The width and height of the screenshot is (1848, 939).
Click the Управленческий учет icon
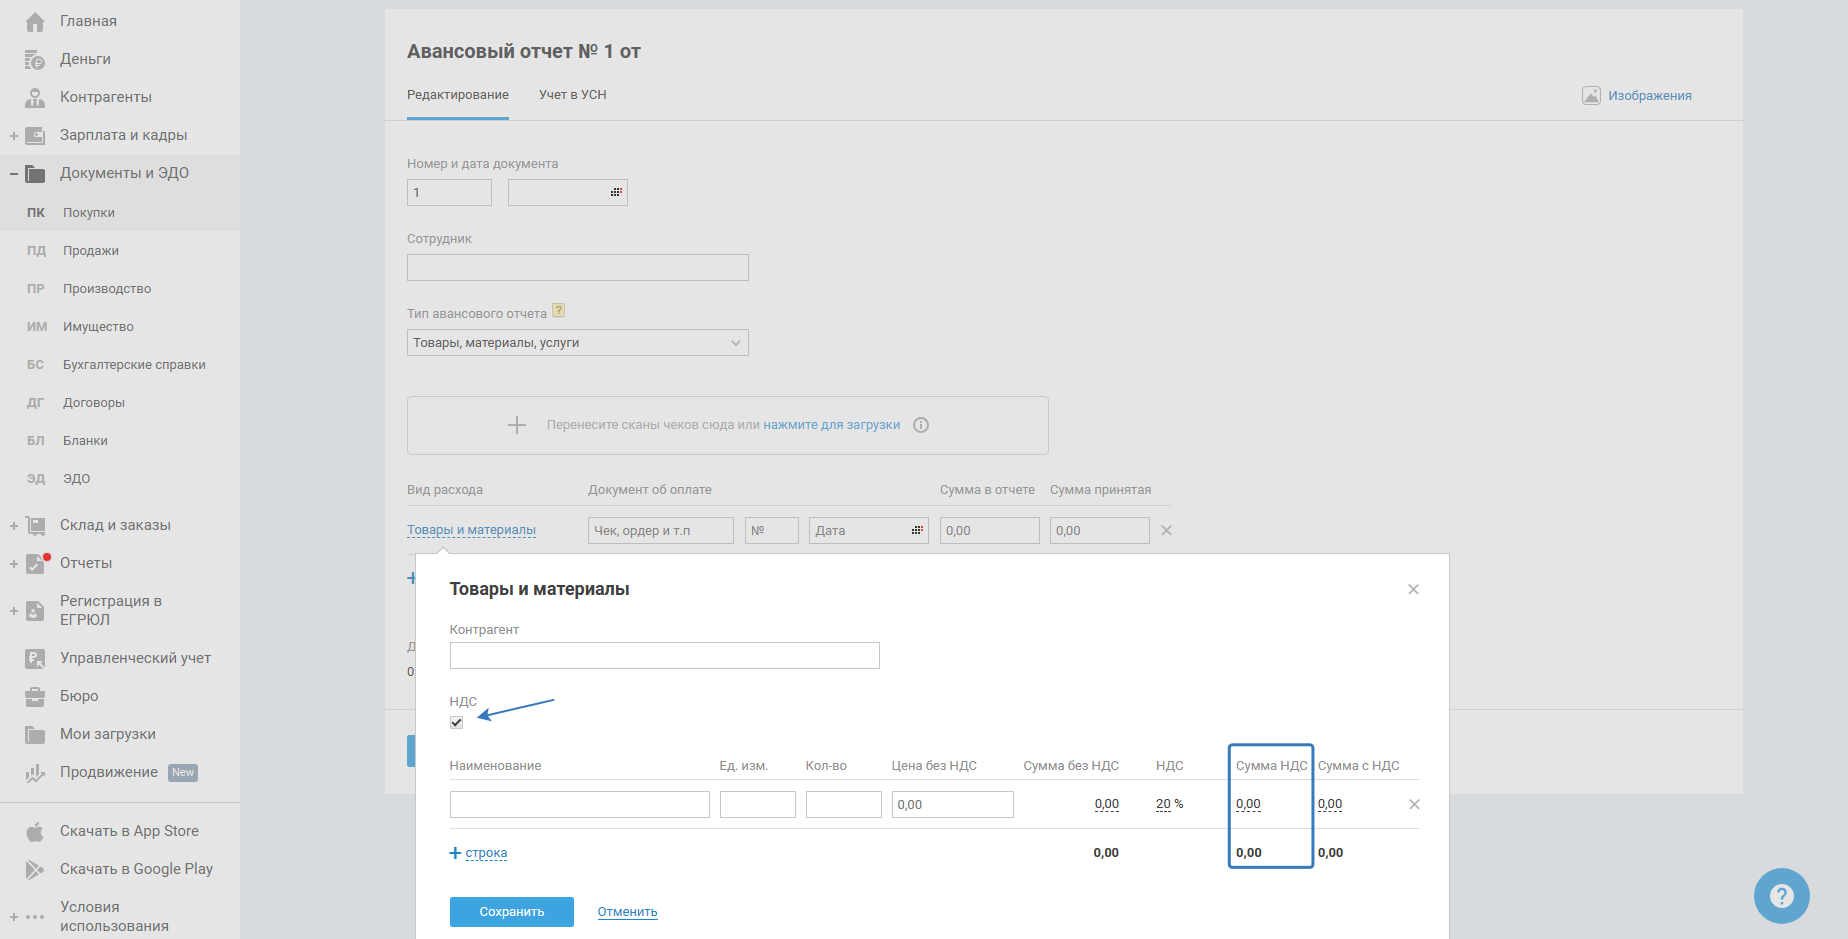(x=35, y=658)
